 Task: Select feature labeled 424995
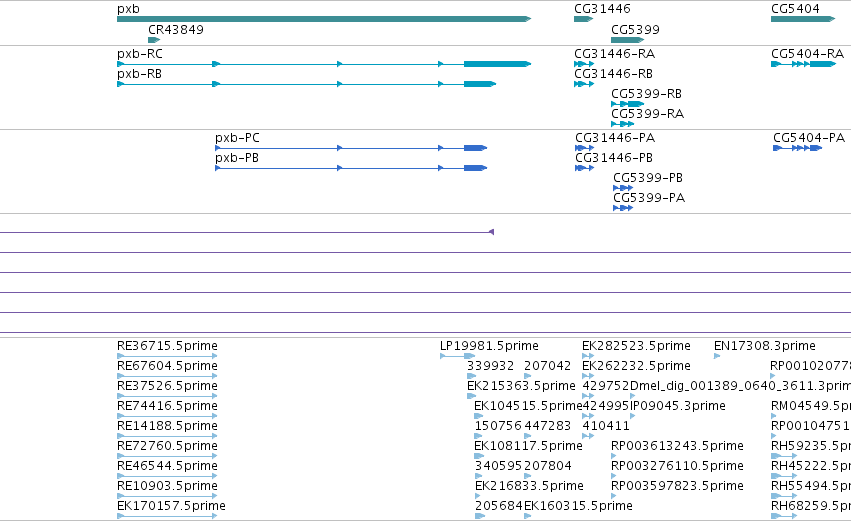[x=606, y=406]
